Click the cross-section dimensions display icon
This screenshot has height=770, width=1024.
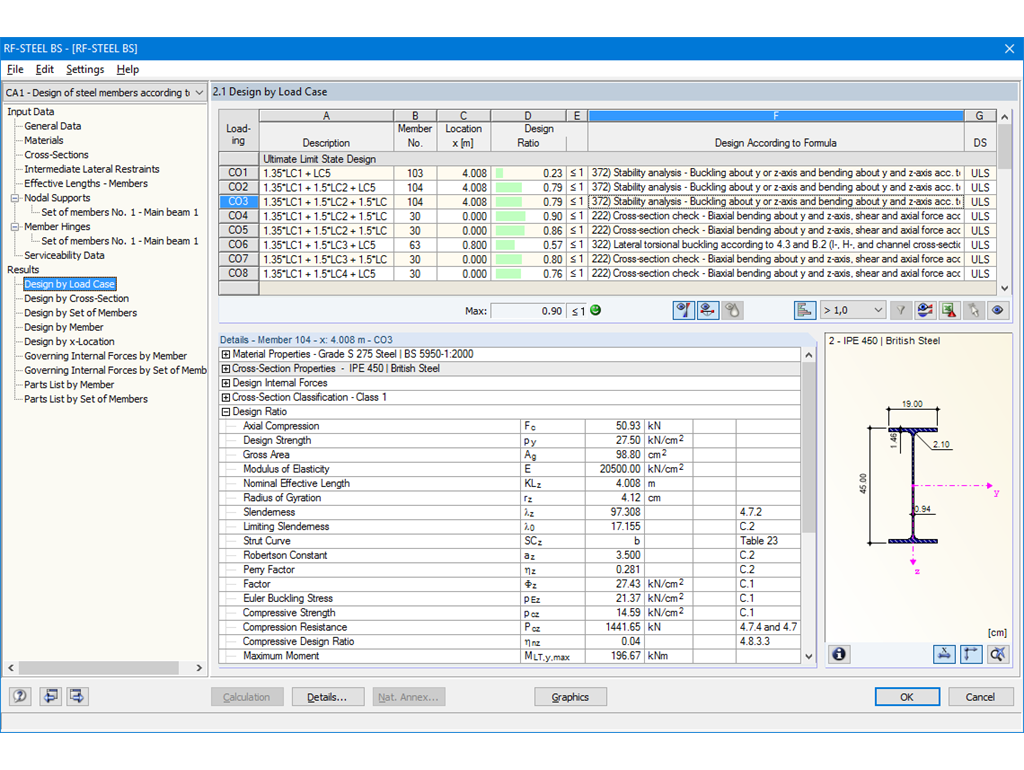(944, 654)
